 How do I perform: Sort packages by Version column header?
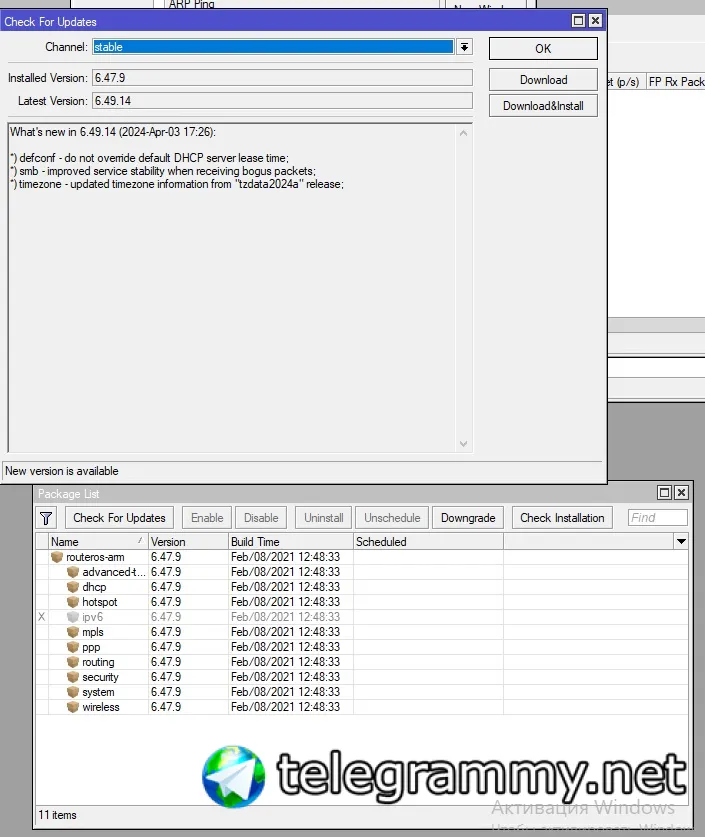click(x=188, y=542)
